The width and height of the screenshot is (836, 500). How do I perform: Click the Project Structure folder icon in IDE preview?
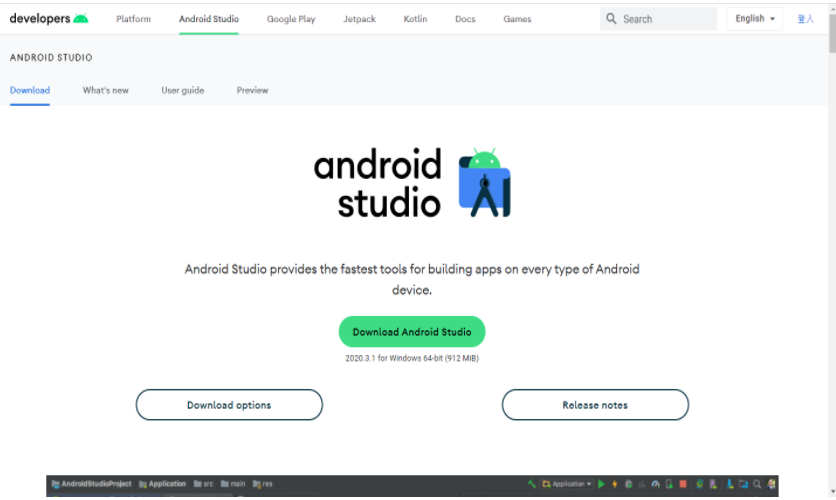pyautogui.click(x=743, y=484)
